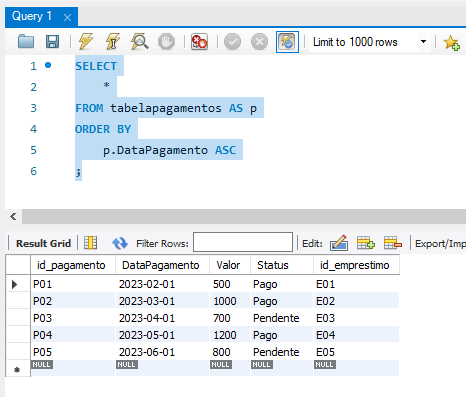The width and height of the screenshot is (466, 397).
Task: Refresh result data with arrows icon
Action: [120, 243]
